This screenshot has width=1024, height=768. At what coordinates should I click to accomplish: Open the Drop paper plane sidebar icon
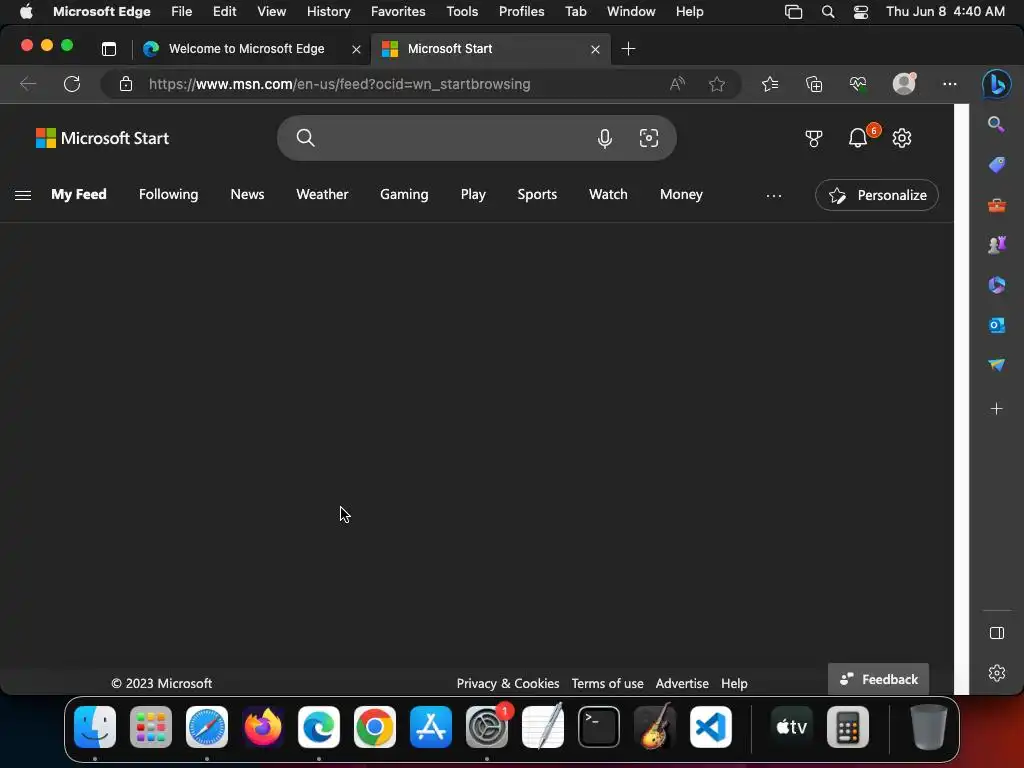(997, 364)
